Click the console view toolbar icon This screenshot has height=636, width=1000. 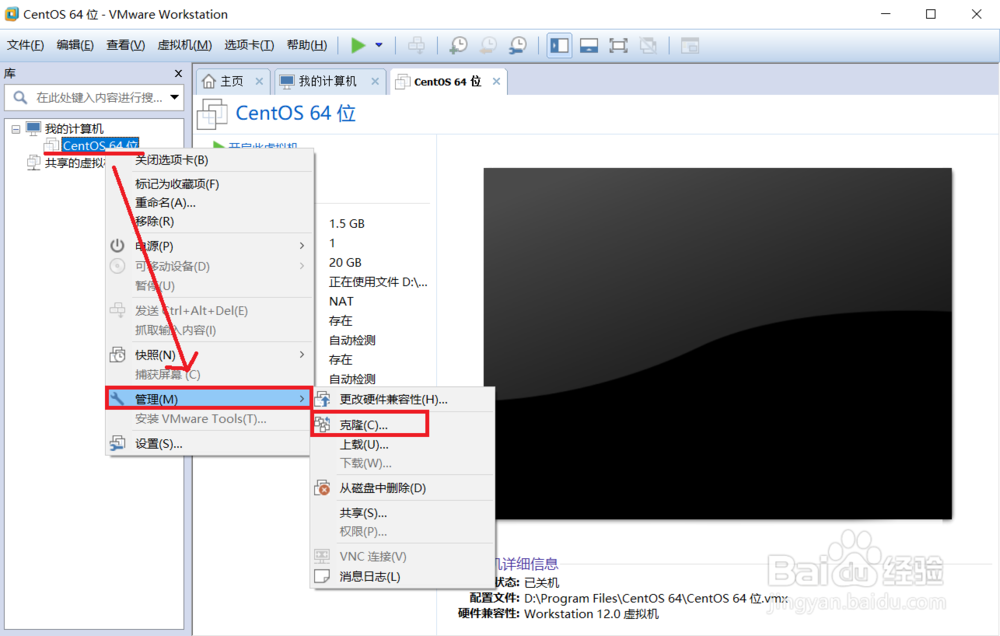[x=689, y=45]
